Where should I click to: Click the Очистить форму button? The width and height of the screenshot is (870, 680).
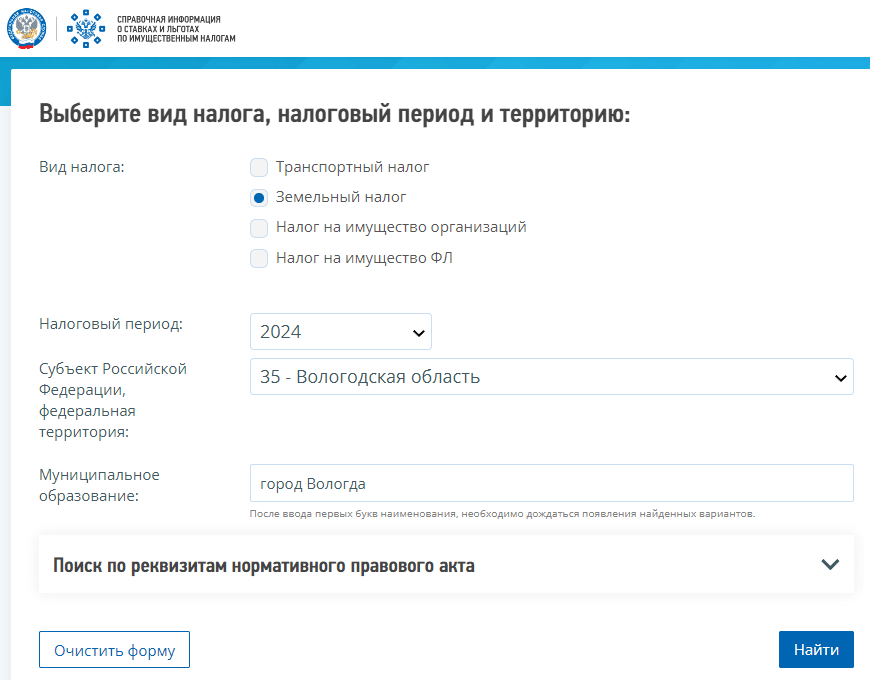(x=114, y=649)
